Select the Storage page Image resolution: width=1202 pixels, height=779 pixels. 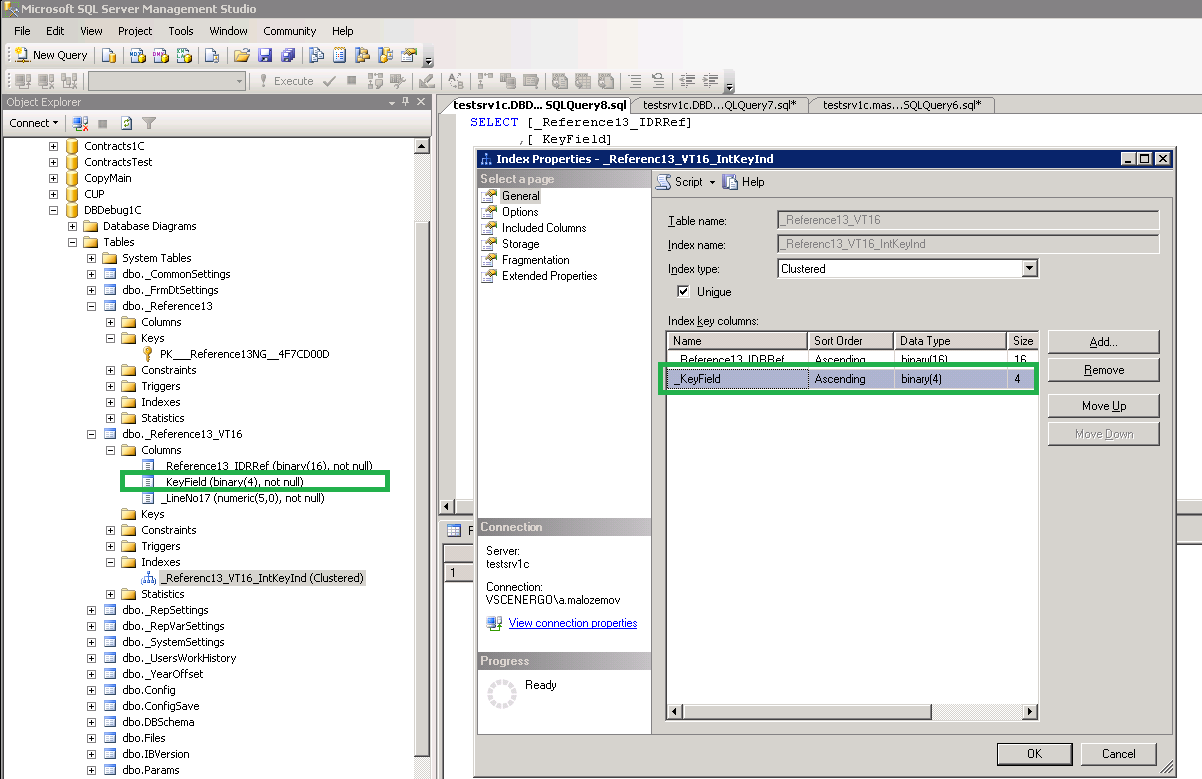(520, 244)
